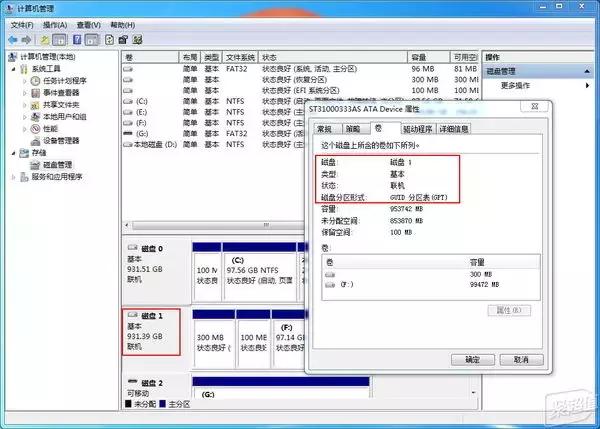Collapse the 磁盘管理 section in the actions pane
The height and width of the screenshot is (429, 600).
pos(587,71)
